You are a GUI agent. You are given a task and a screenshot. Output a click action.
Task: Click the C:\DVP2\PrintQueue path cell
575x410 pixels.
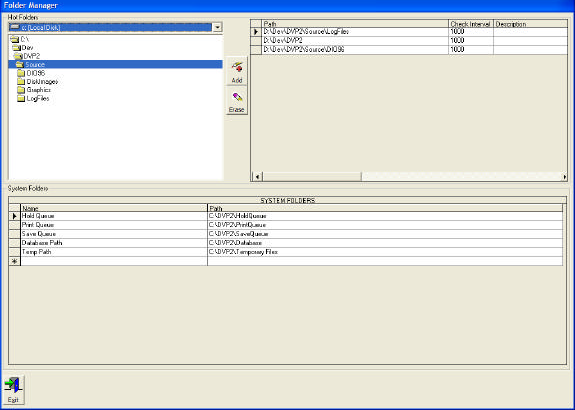click(385, 225)
